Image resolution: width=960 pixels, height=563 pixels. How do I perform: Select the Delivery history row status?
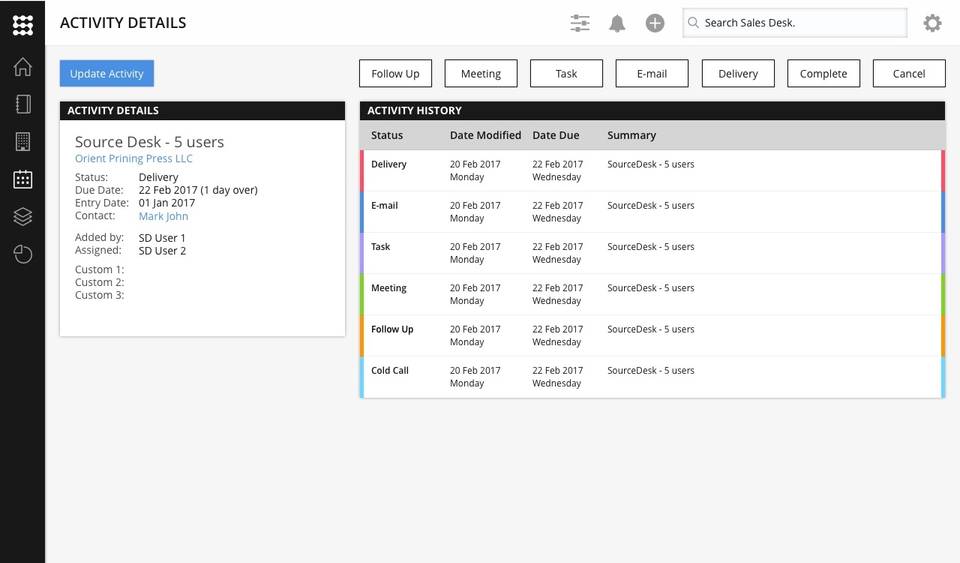(389, 164)
